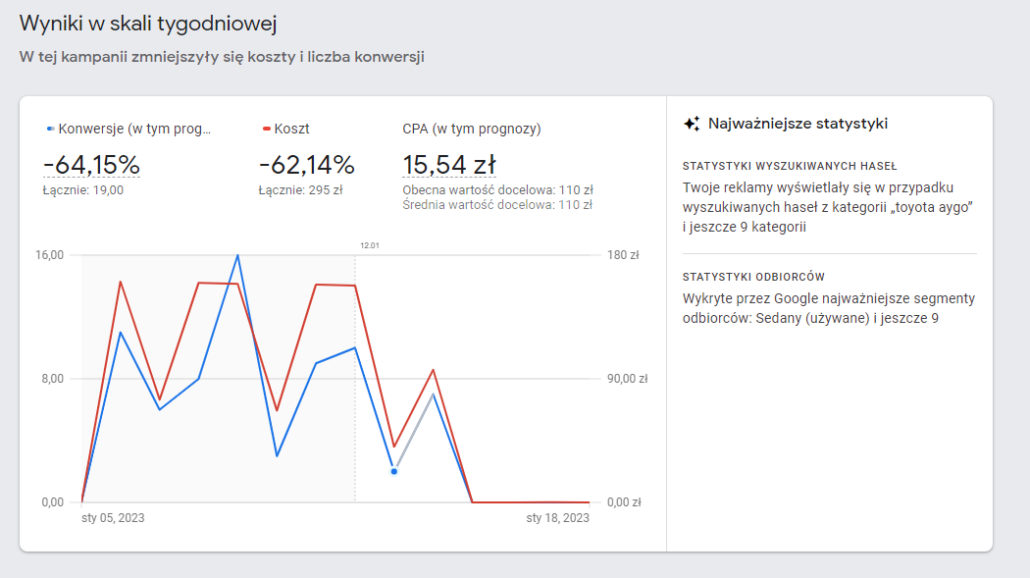Click the -62,14% cost change value
Image resolution: width=1030 pixels, height=578 pixels.
coord(307,165)
